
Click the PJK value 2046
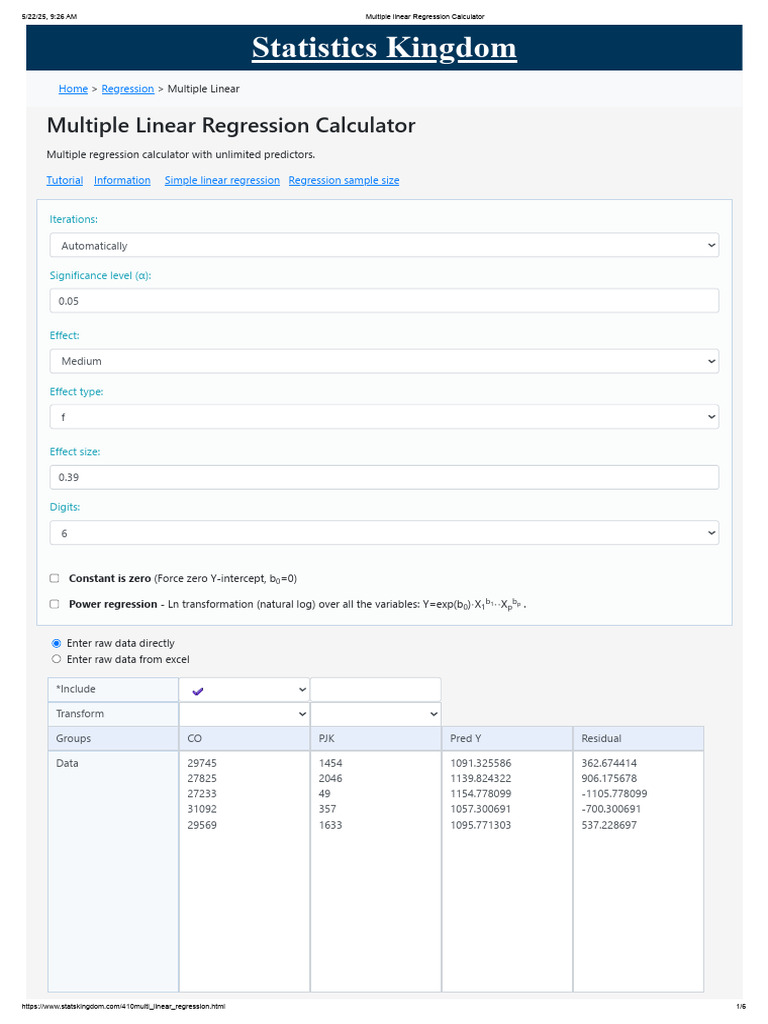click(330, 778)
